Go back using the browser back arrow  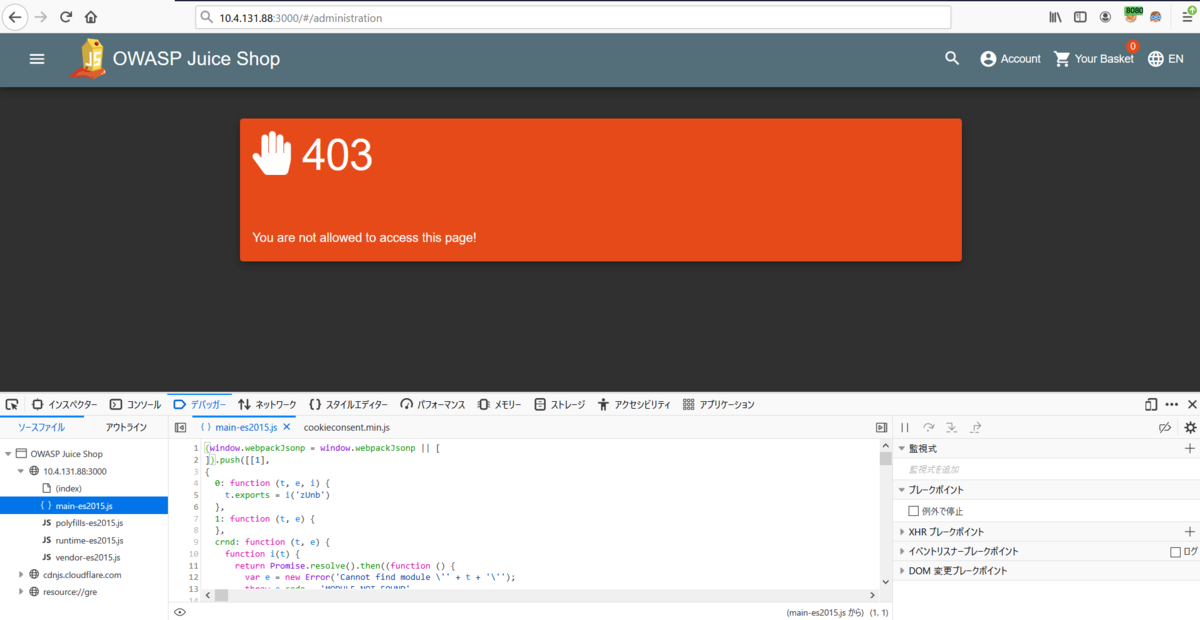[15, 17]
